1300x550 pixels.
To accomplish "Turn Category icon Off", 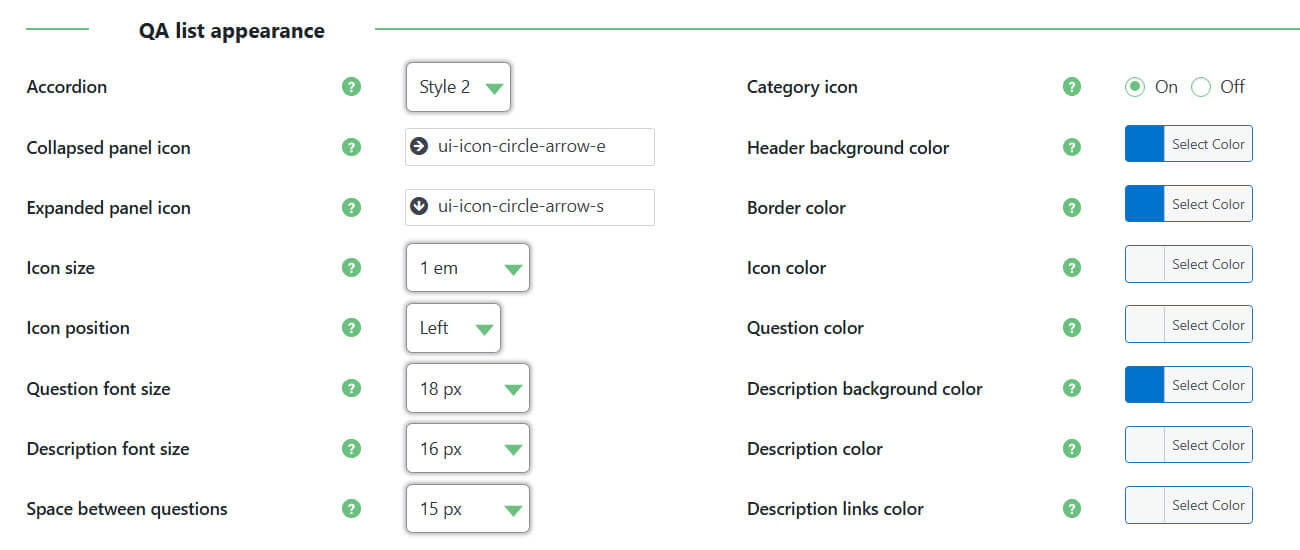I will pyautogui.click(x=1201, y=87).
